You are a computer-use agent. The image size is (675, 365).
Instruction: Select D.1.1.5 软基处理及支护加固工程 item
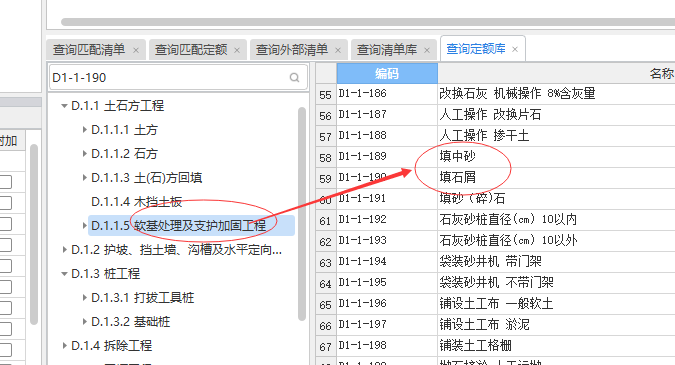(x=192, y=226)
